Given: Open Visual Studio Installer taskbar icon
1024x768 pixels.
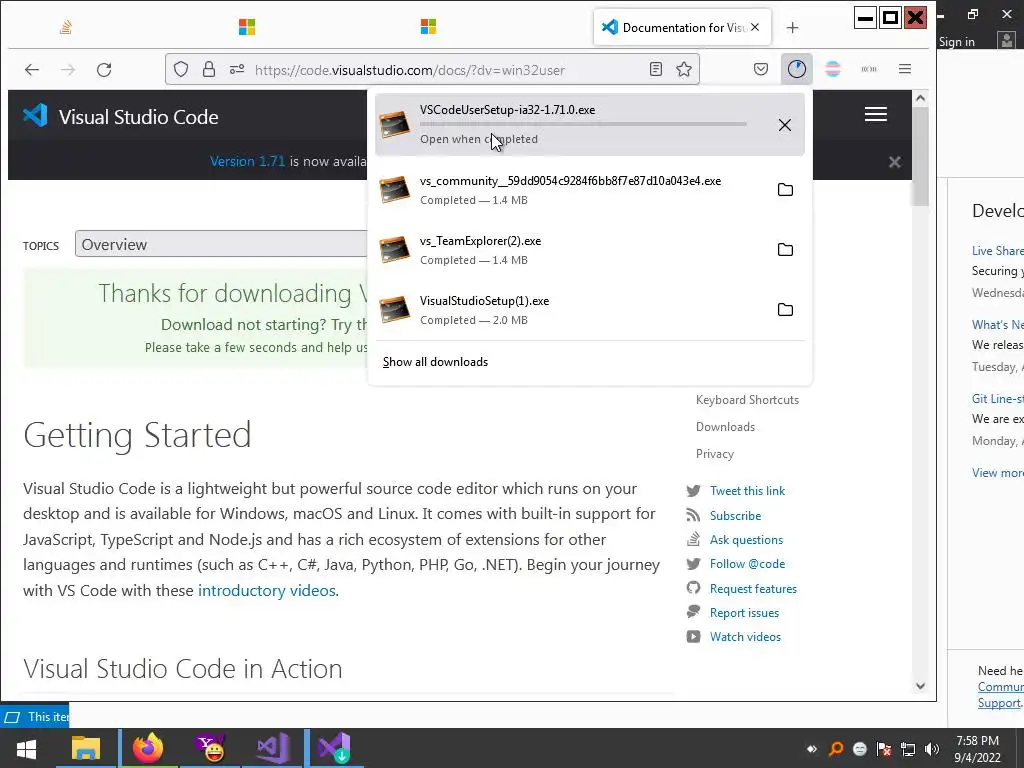Looking at the screenshot, I should click(x=334, y=748).
